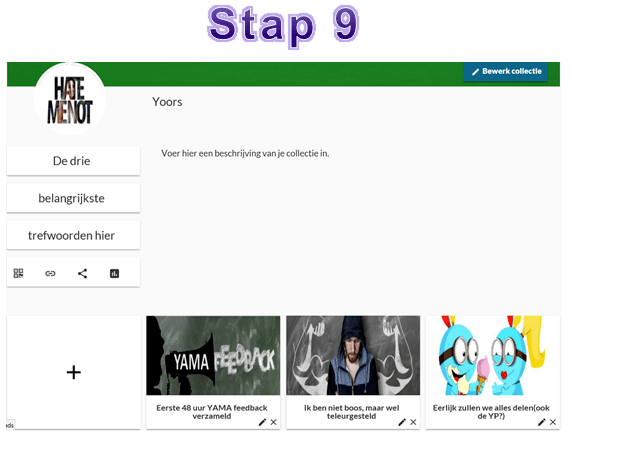Remove the YAMA feedback post from collection
The height and width of the screenshot is (450, 622).
point(274,422)
